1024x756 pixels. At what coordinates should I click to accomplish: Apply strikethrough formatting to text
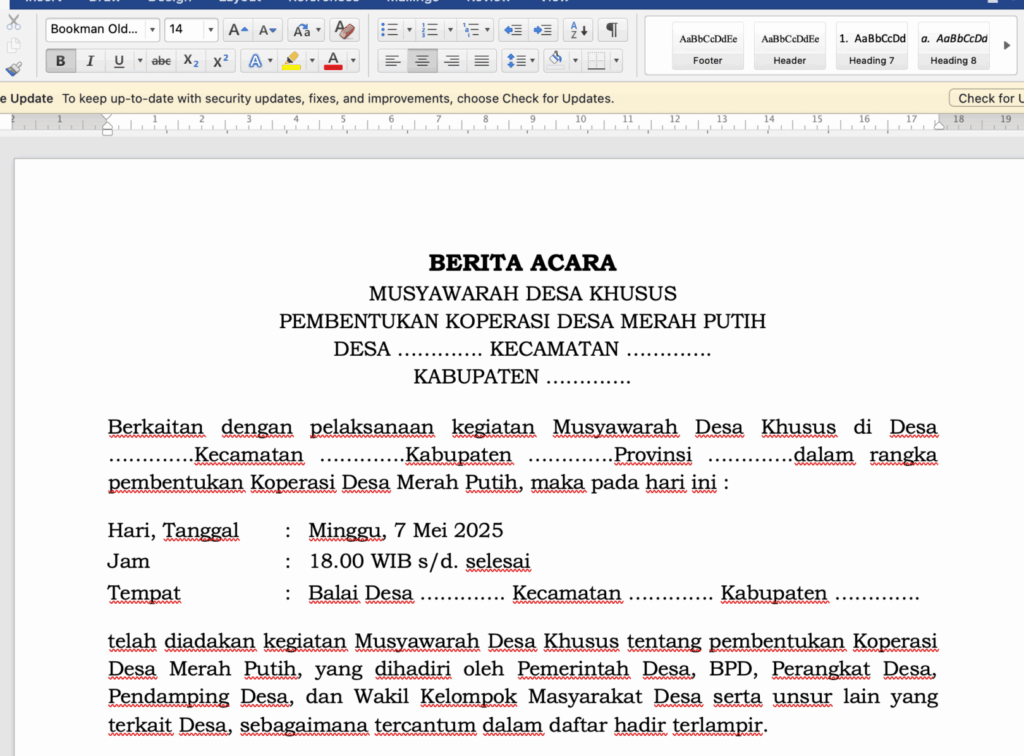tap(161, 61)
